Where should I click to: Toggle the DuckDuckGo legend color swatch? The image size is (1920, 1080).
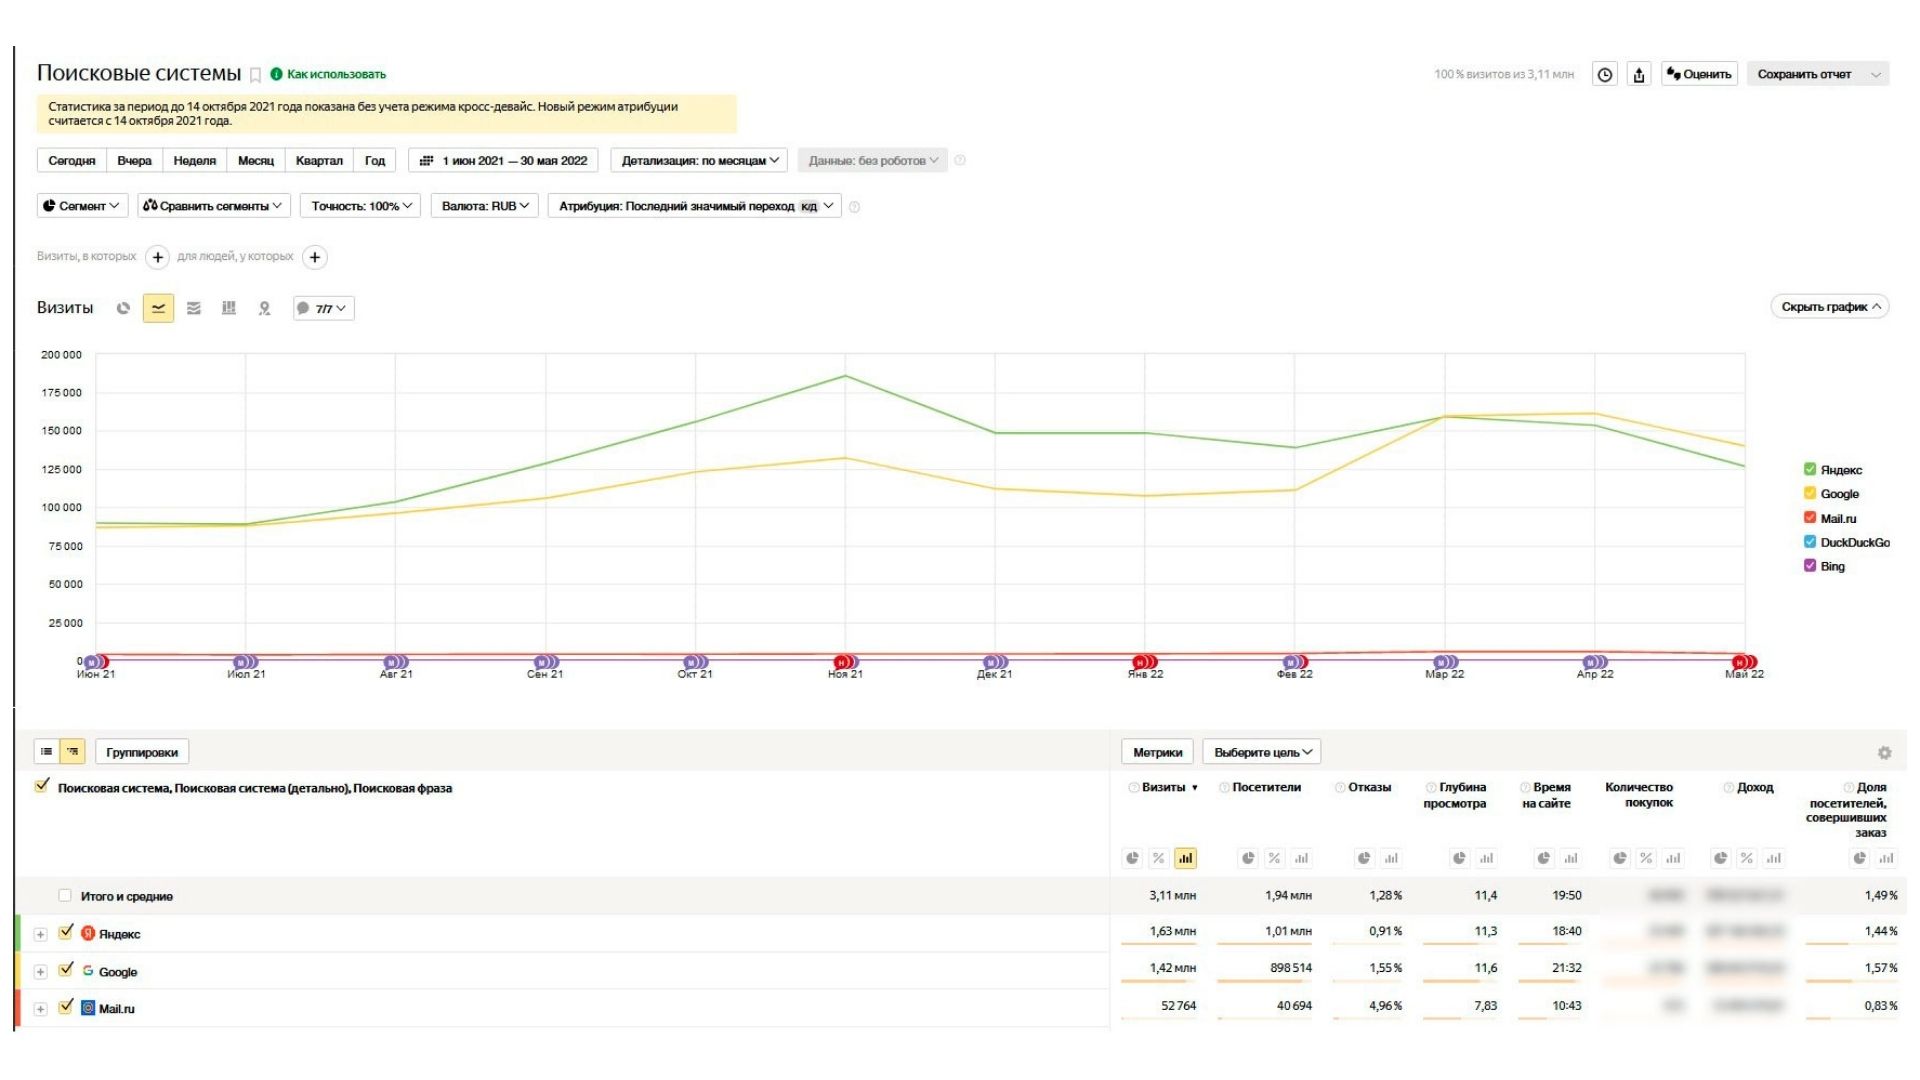click(x=1809, y=542)
